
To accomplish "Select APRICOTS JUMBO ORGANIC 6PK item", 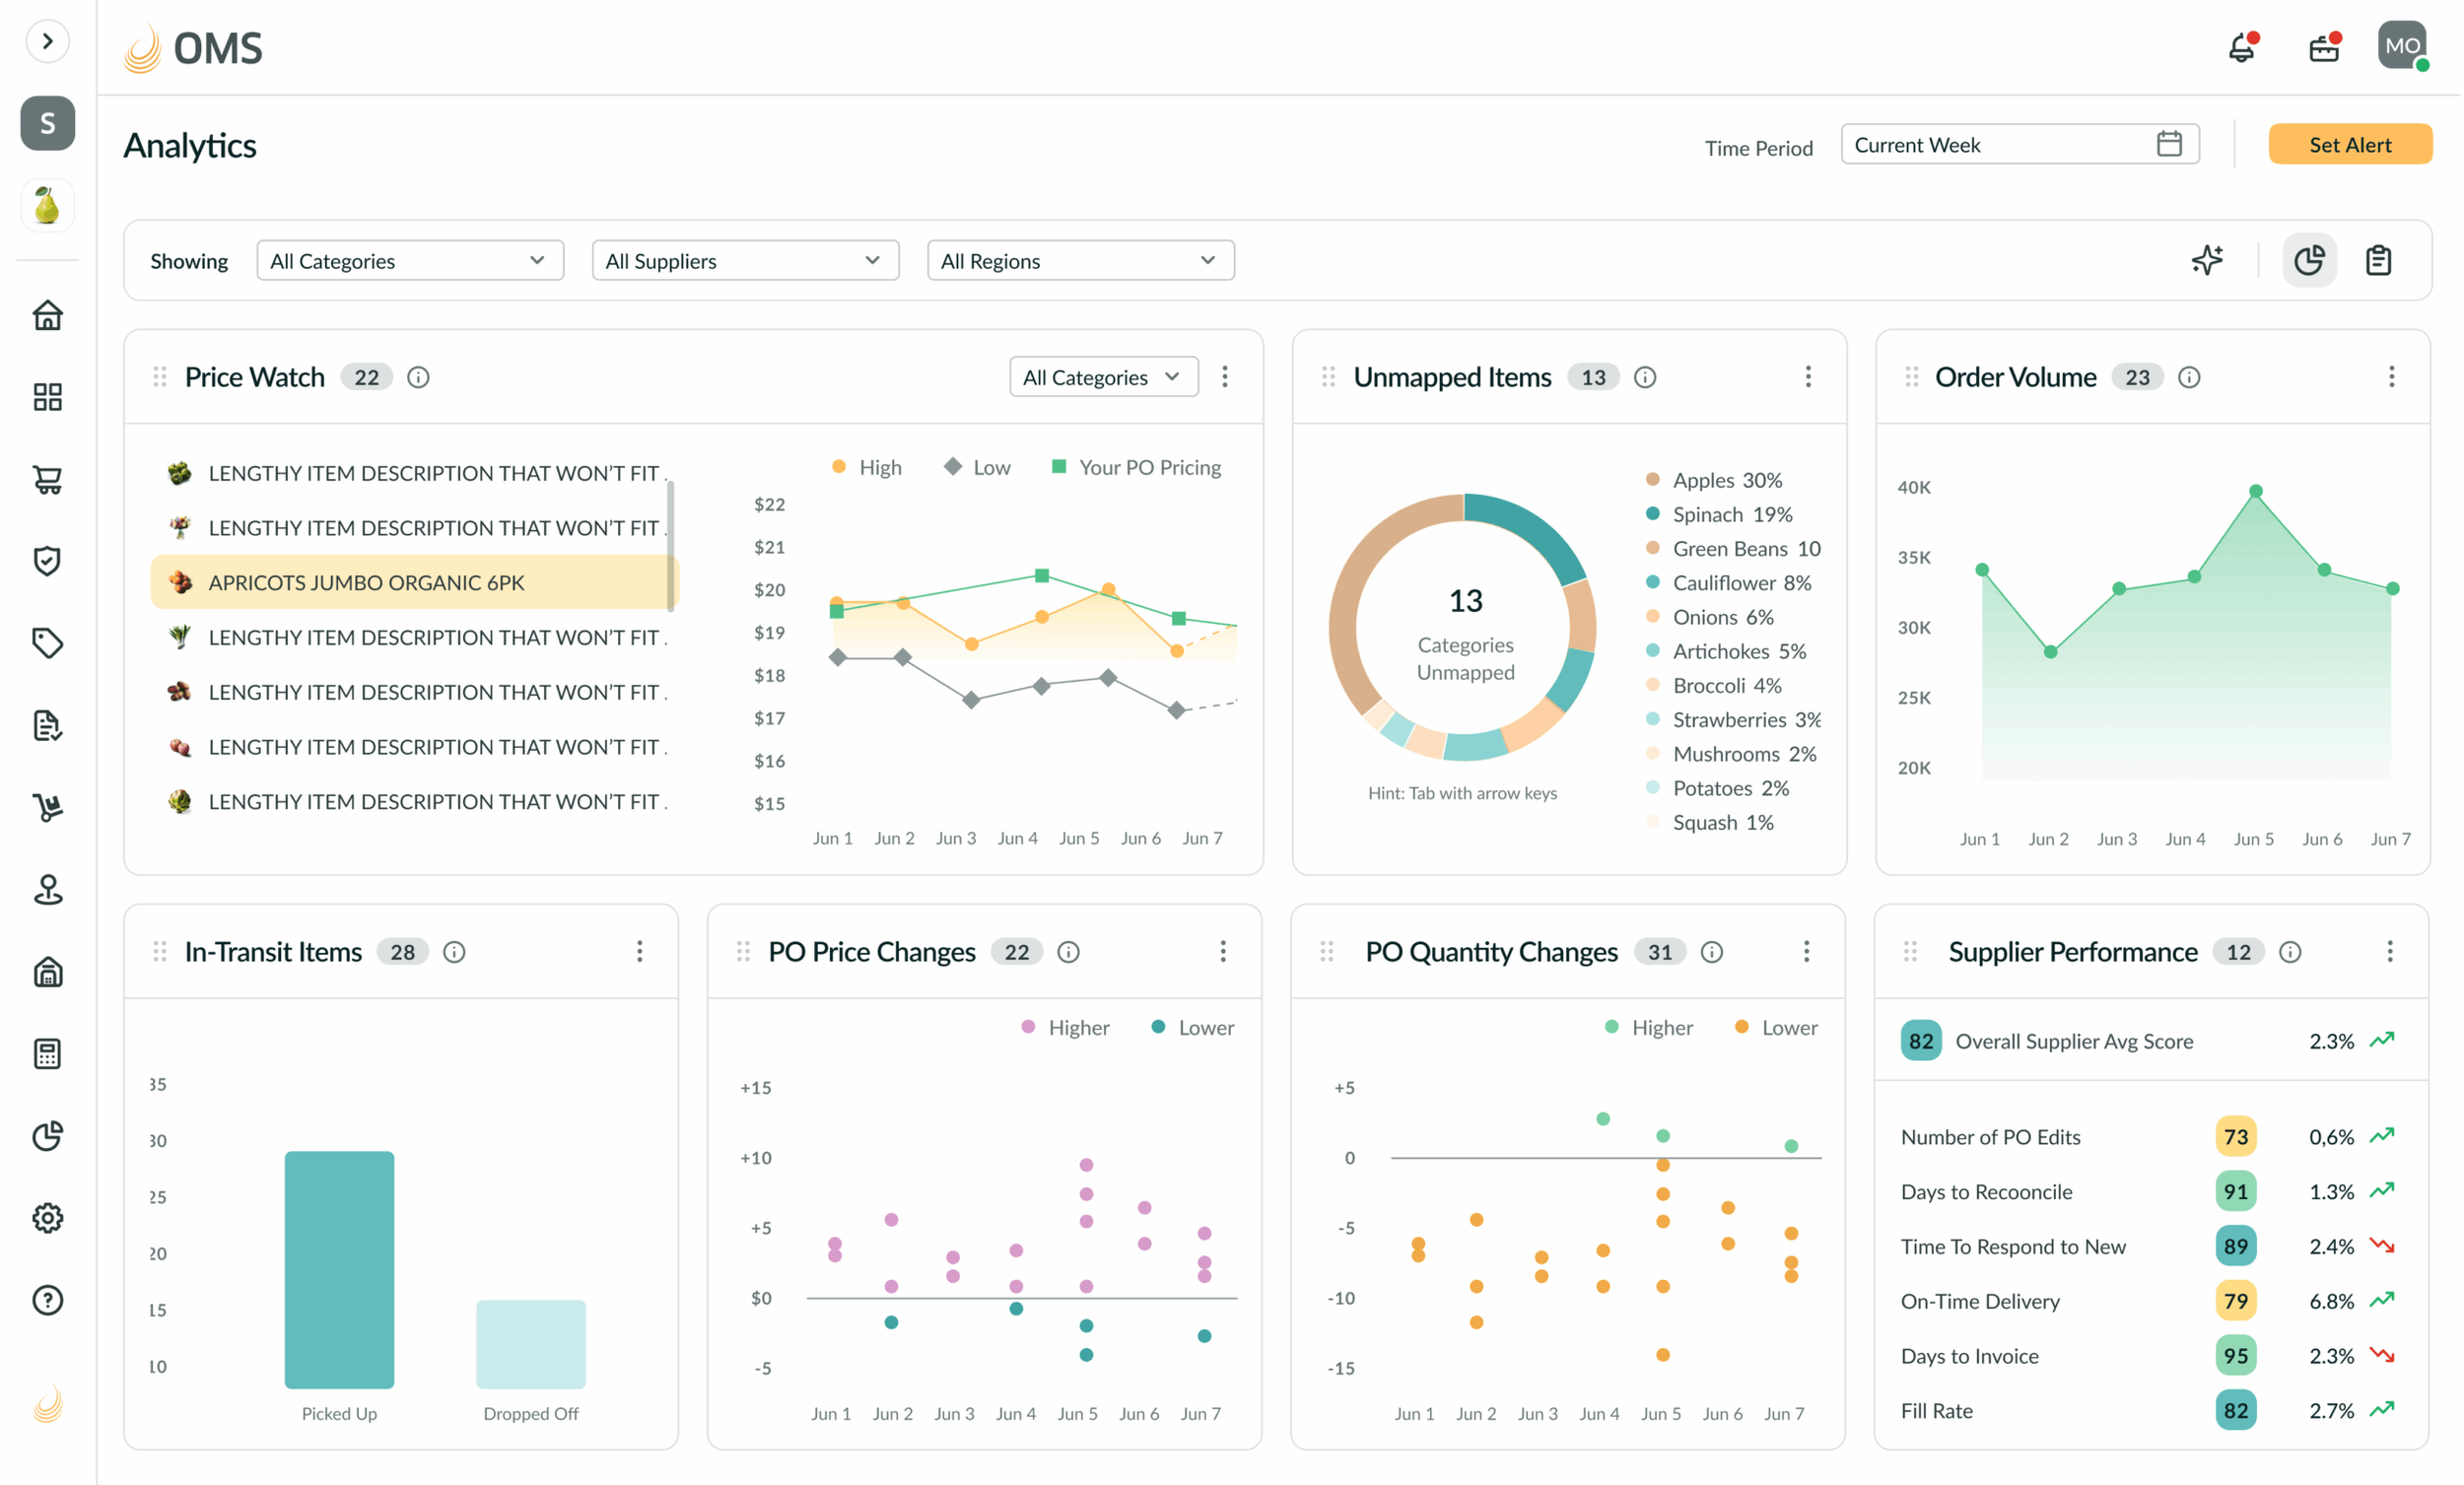I will tap(413, 582).
